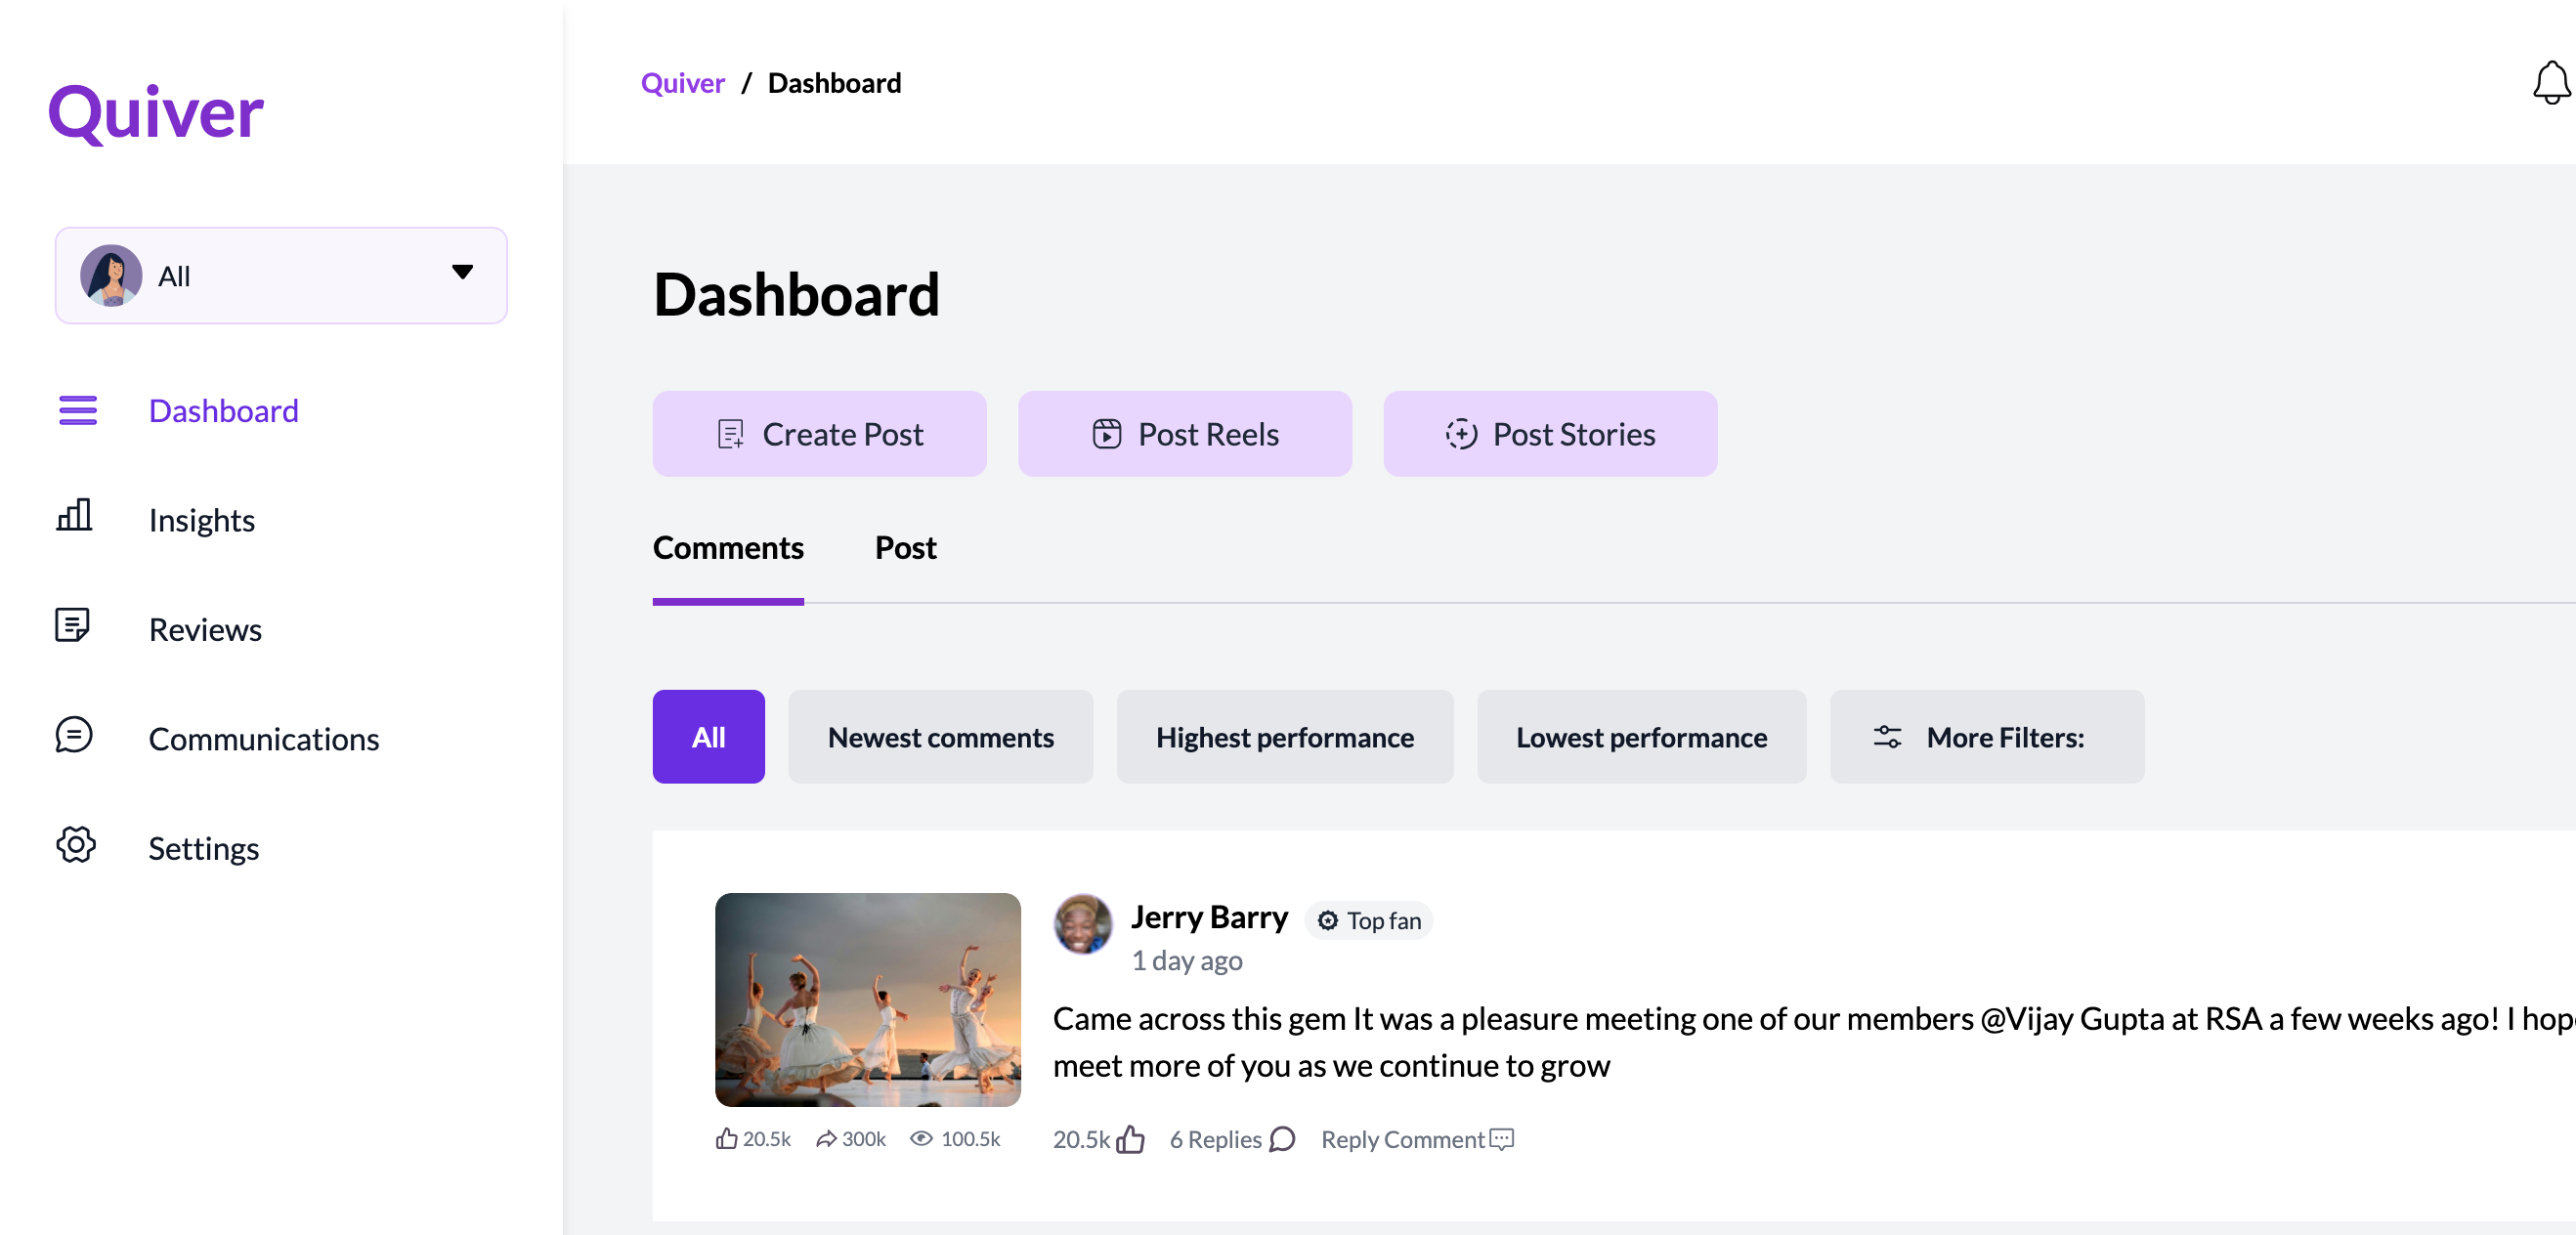Open Reviews in the sidebar
Screen dimensions: 2576x1235
click(205, 629)
